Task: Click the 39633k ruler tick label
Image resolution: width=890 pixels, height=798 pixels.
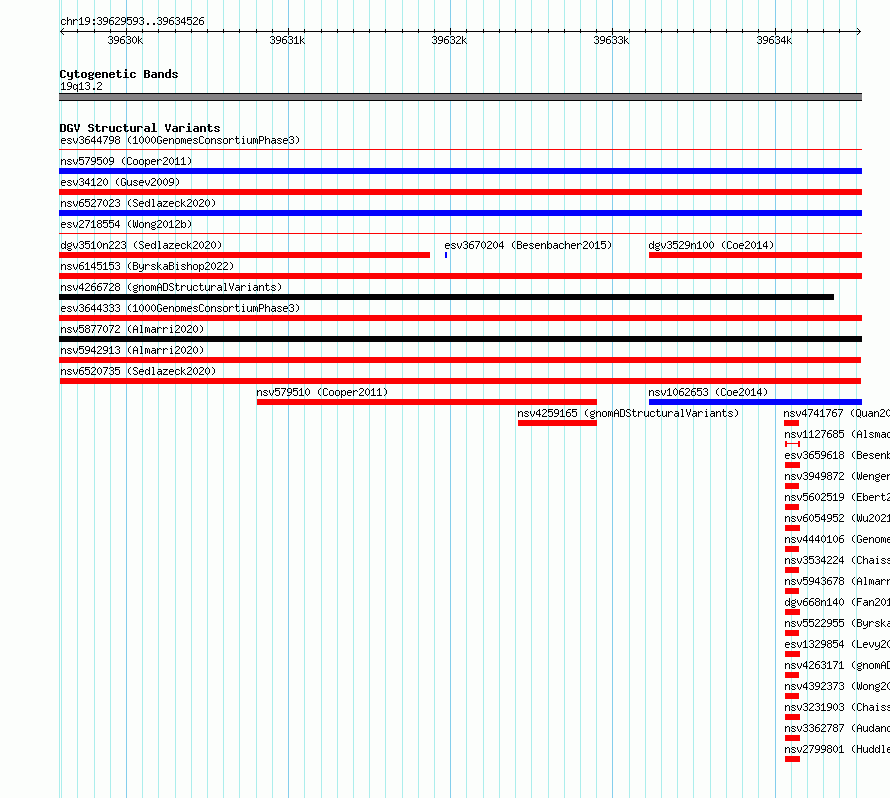Action: pyautogui.click(x=611, y=40)
